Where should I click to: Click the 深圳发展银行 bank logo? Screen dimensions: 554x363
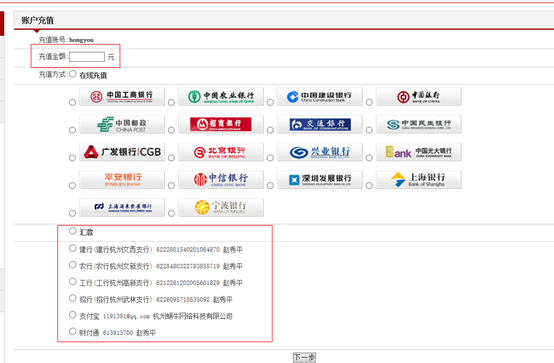pos(320,180)
